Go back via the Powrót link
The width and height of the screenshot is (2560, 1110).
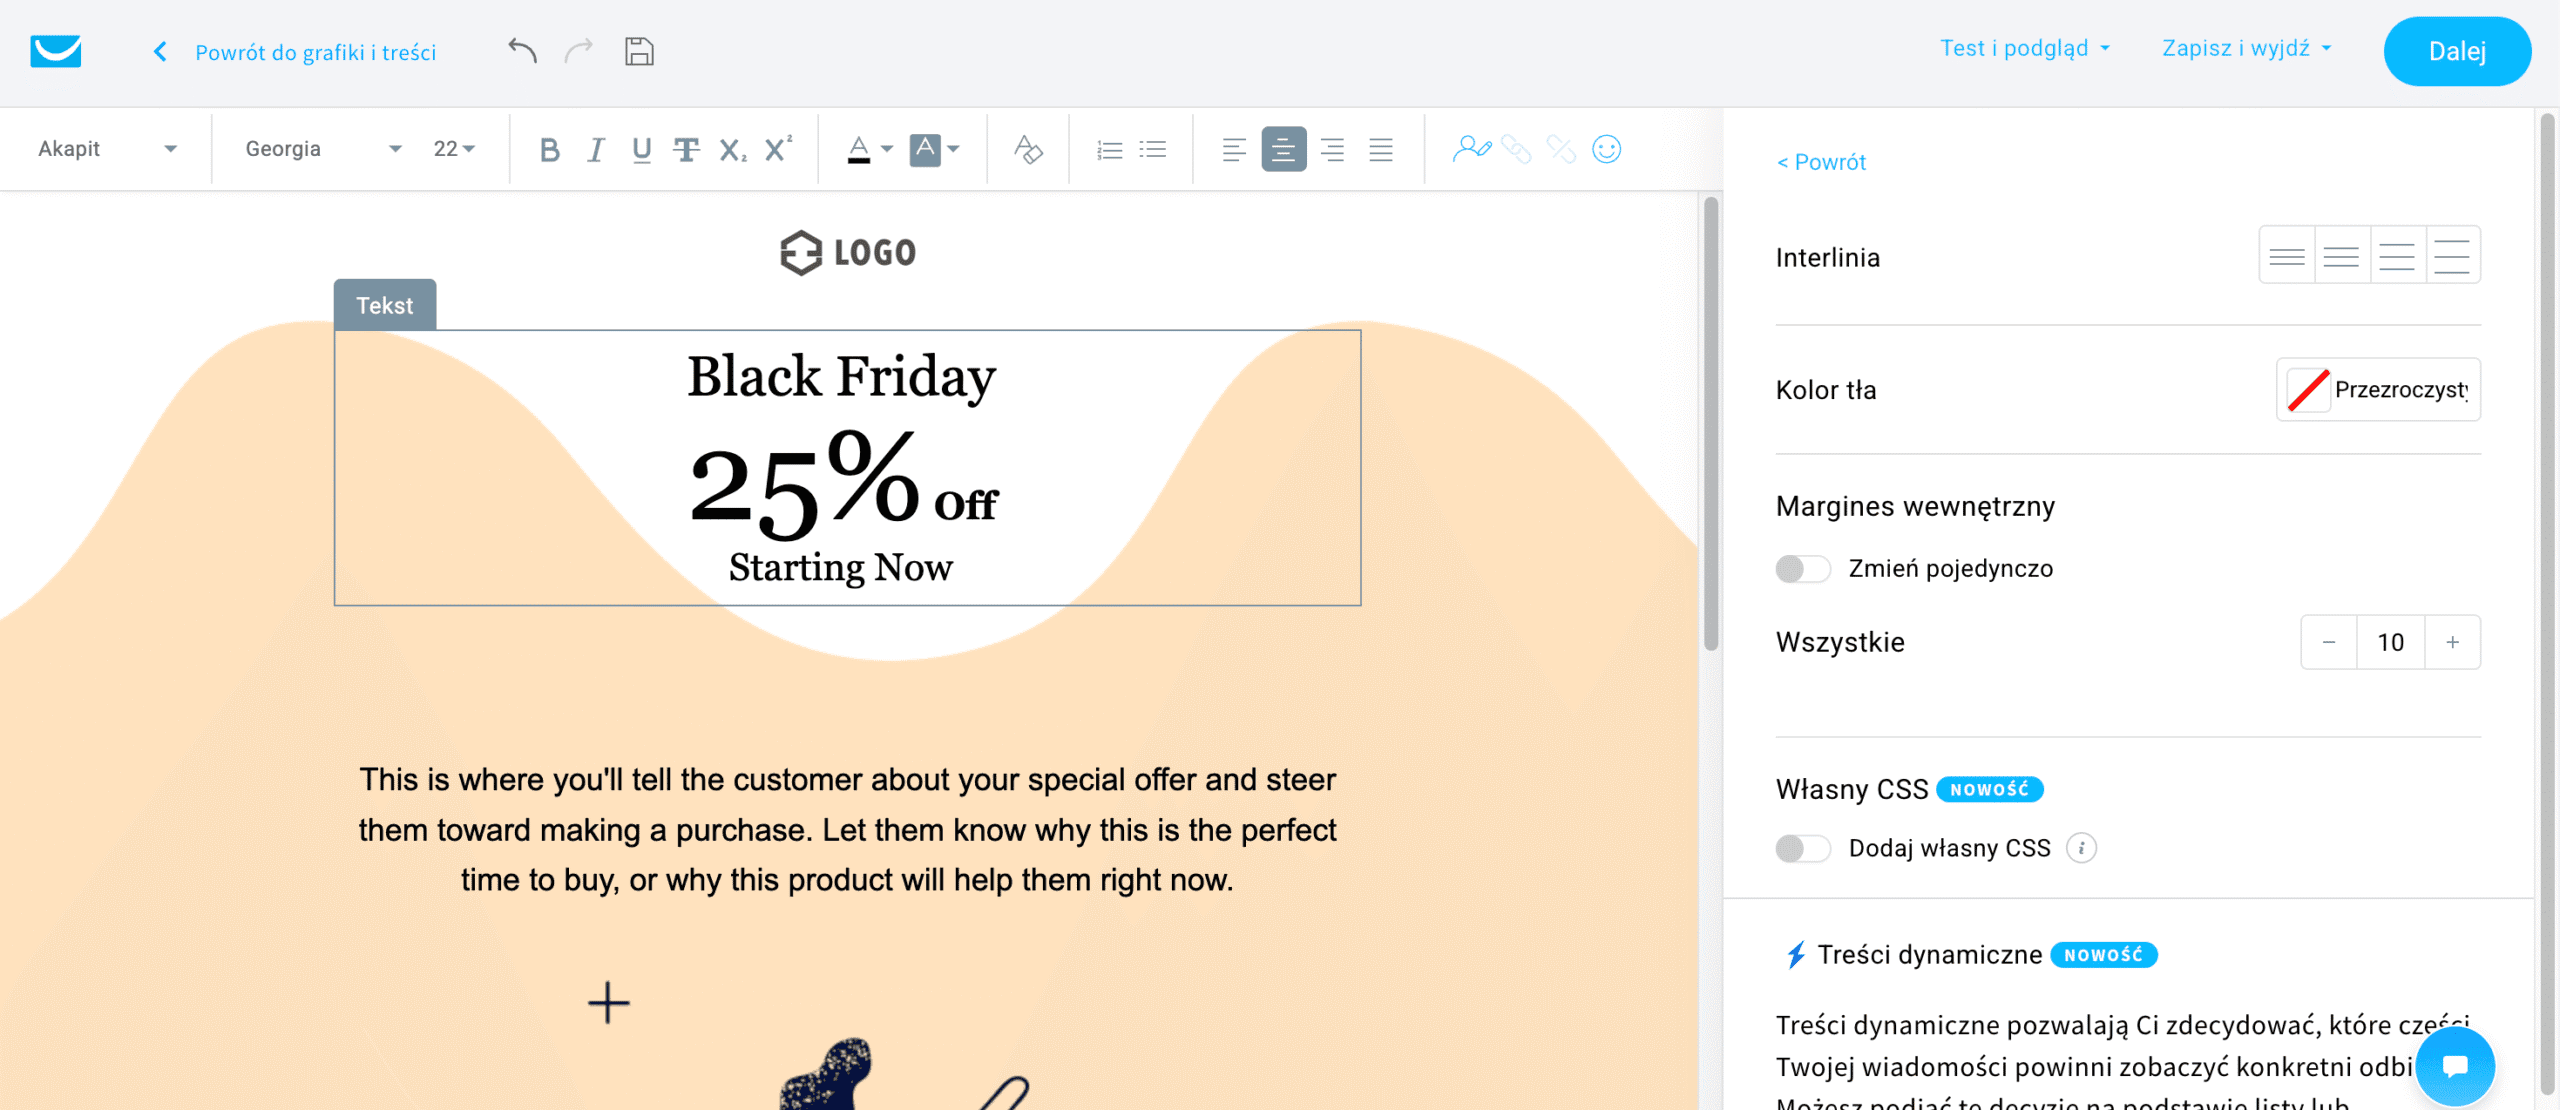click(x=1821, y=162)
